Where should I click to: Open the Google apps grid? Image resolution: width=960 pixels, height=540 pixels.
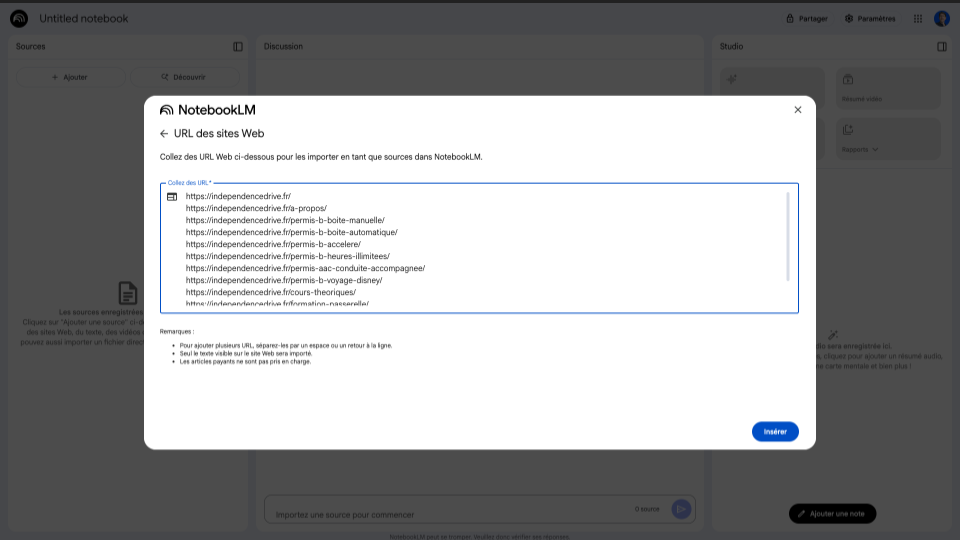917,18
